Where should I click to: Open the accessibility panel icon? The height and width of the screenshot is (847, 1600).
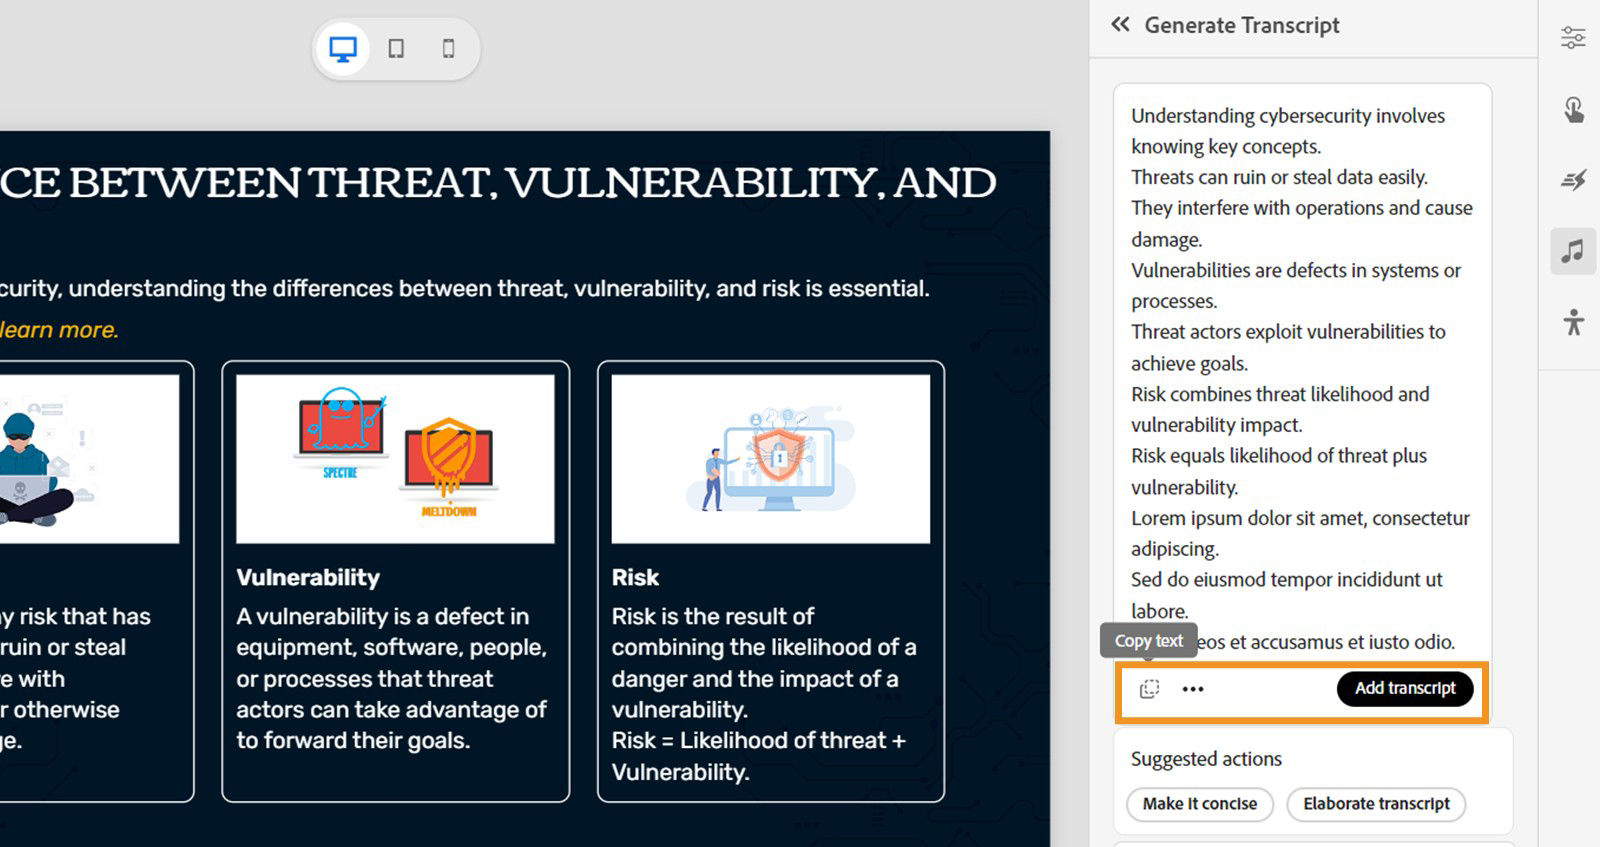1573,322
